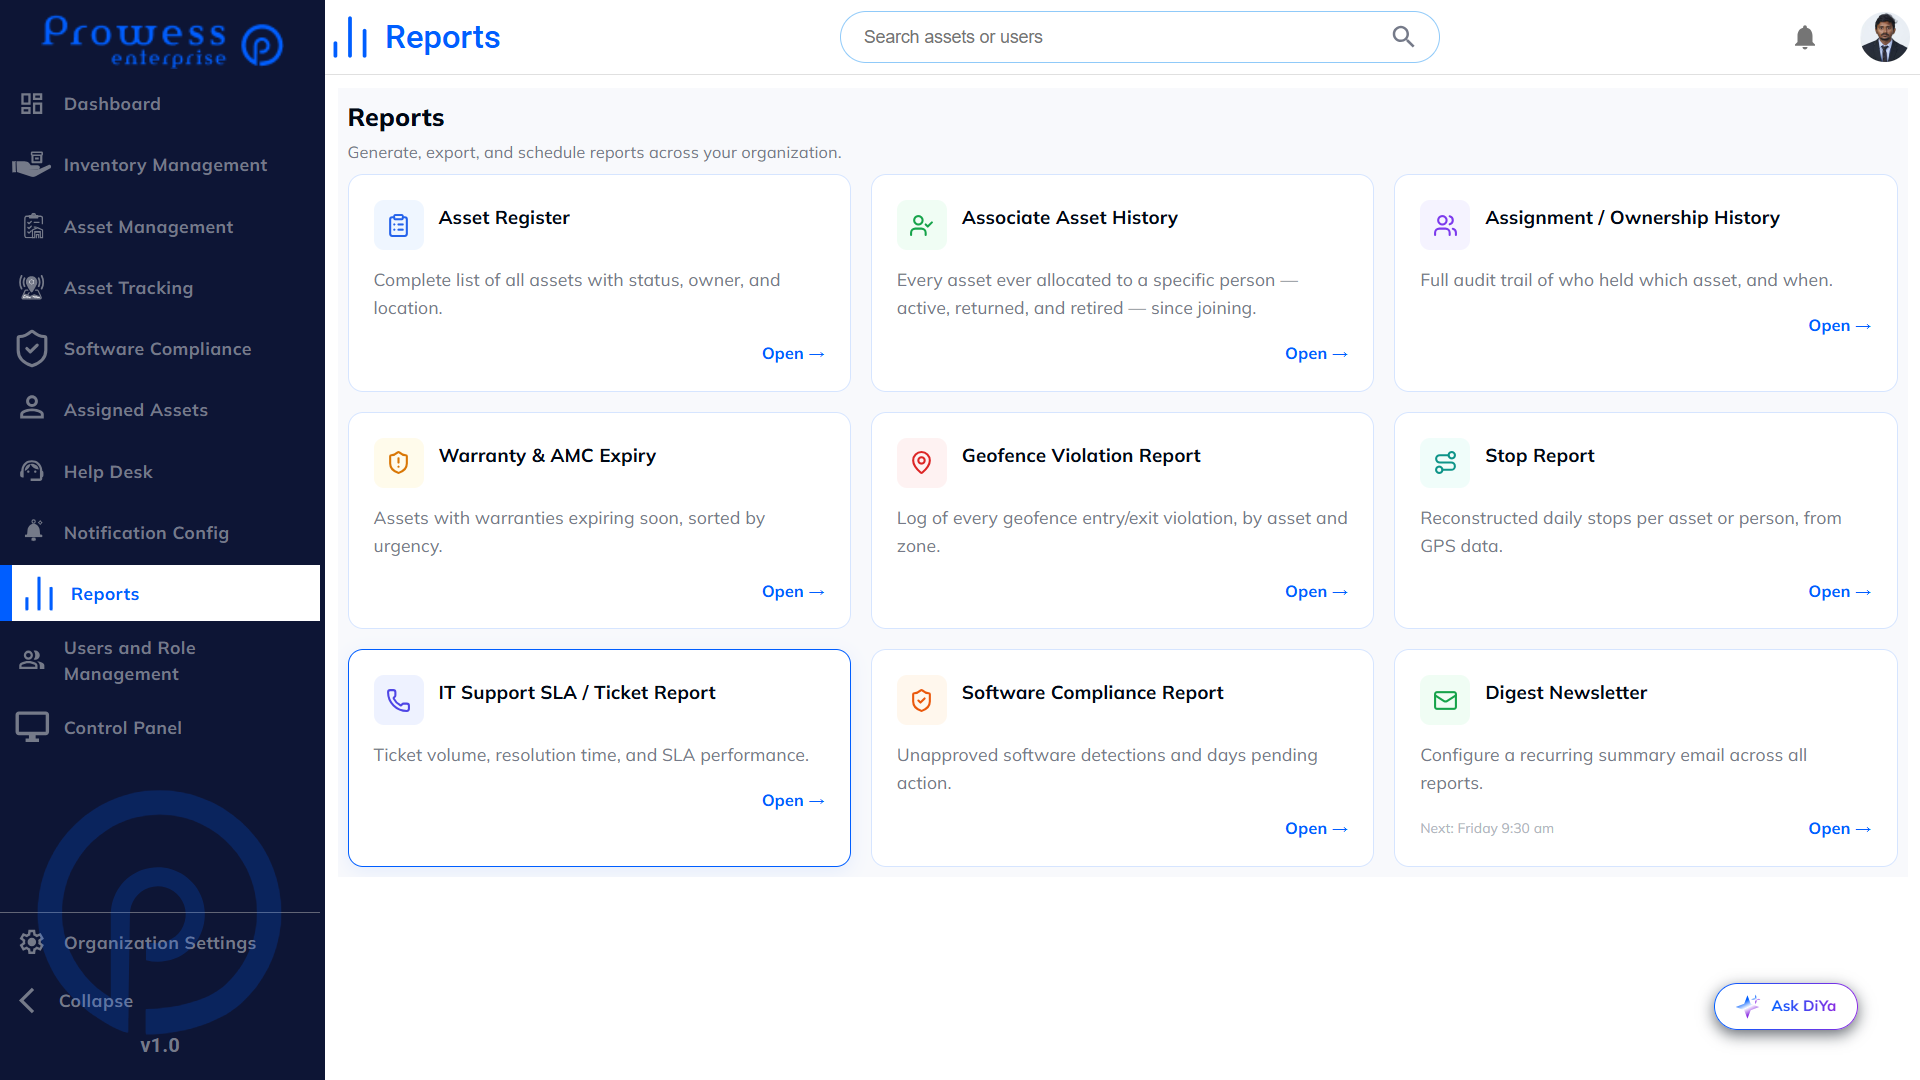Focus the Search assets or users field
The height and width of the screenshot is (1080, 1920).
point(1139,37)
